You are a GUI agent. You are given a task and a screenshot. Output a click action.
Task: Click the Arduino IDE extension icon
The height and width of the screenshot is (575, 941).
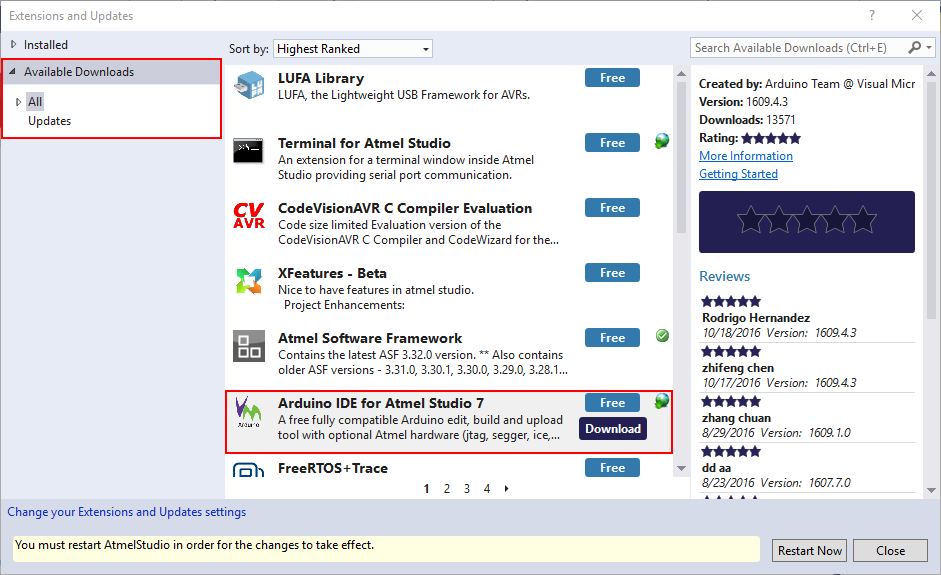click(x=248, y=411)
